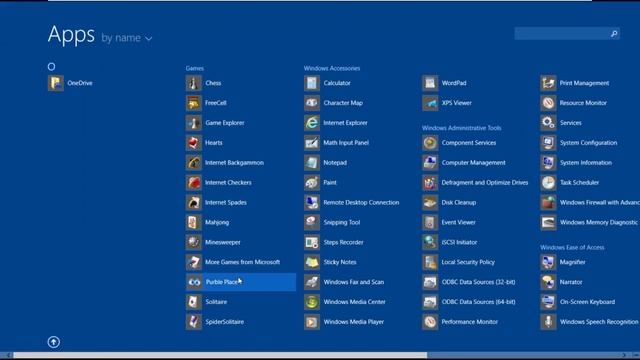Launch Windows Media Player icon

(x=312, y=322)
